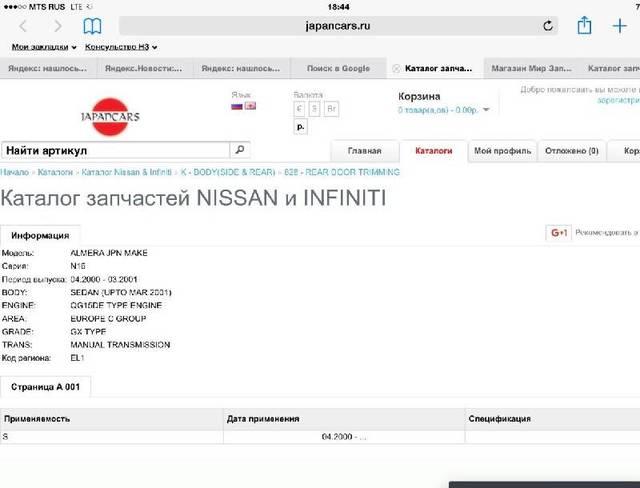640x488 pixels.
Task: Open the Мои закладки bookmarks folder
Action: [44, 47]
